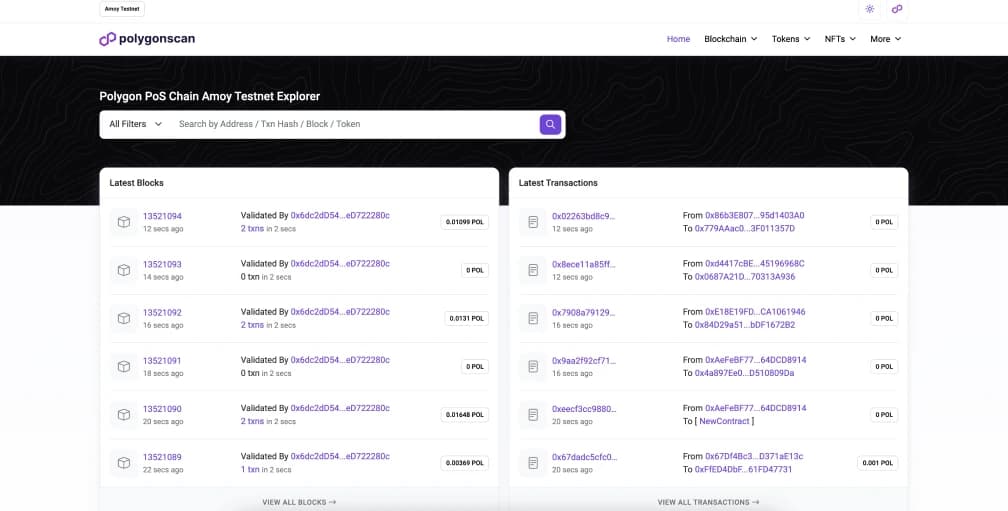Toggle the light/dark theme sun icon
This screenshot has height=511, width=1008.
click(869, 9)
